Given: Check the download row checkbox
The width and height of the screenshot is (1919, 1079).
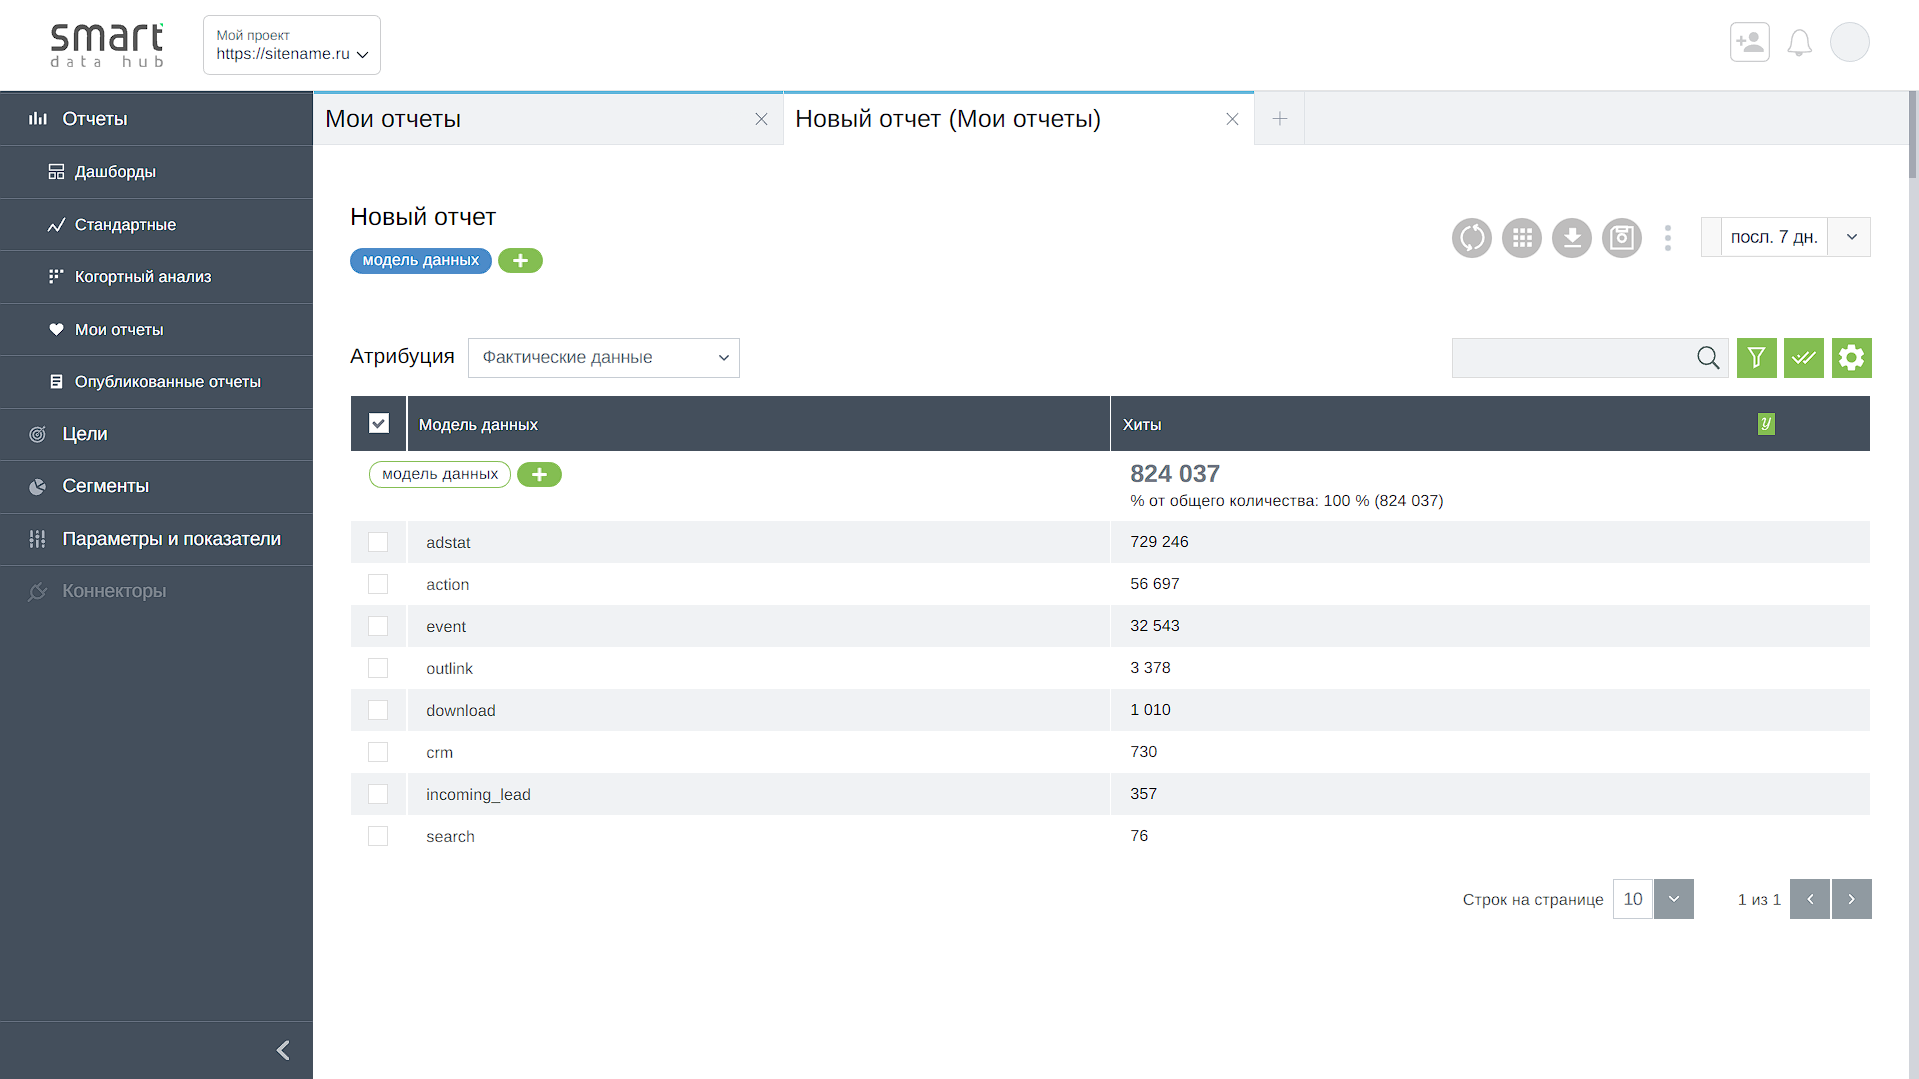Looking at the screenshot, I should pos(378,710).
